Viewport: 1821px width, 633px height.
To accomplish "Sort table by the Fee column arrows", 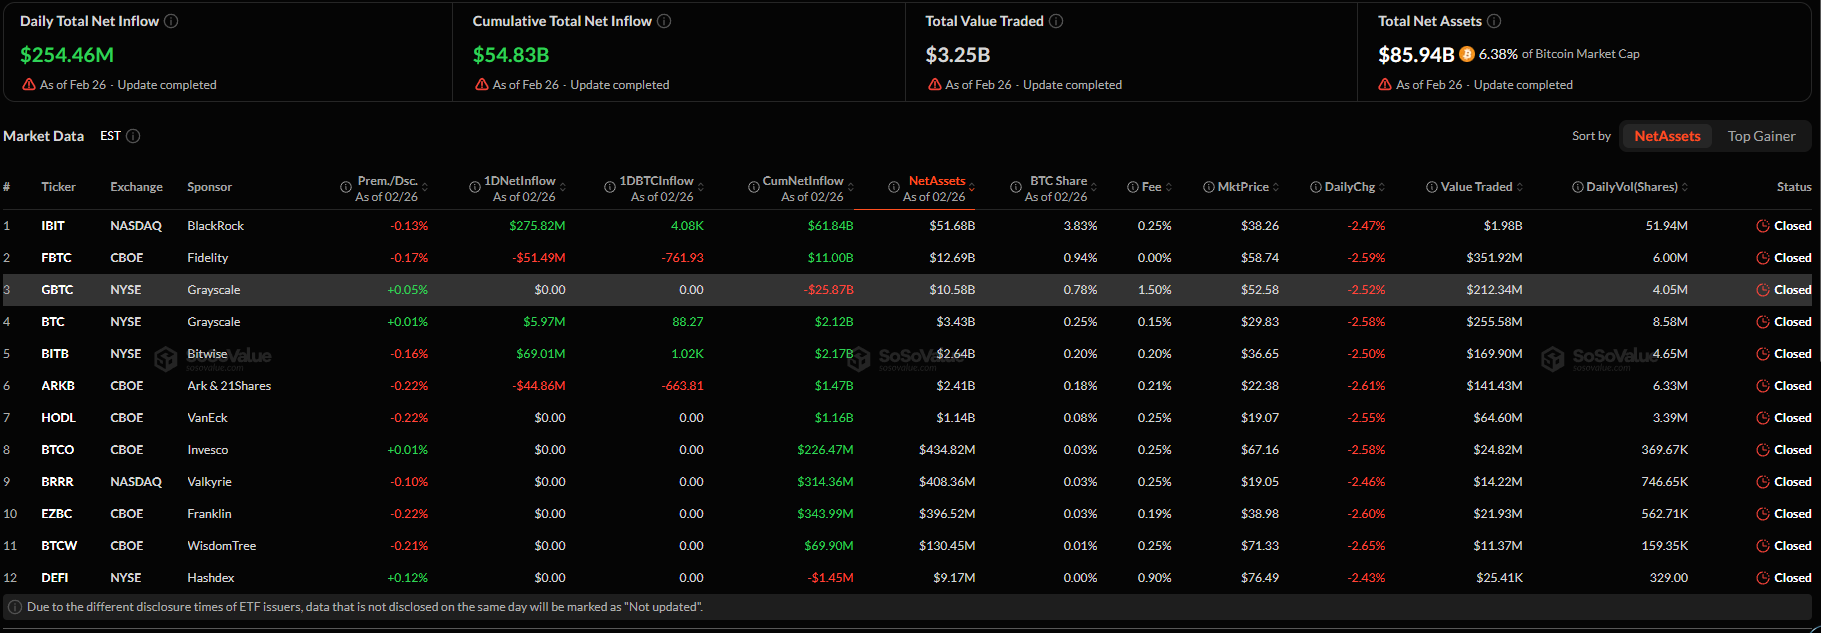I will click(1169, 187).
